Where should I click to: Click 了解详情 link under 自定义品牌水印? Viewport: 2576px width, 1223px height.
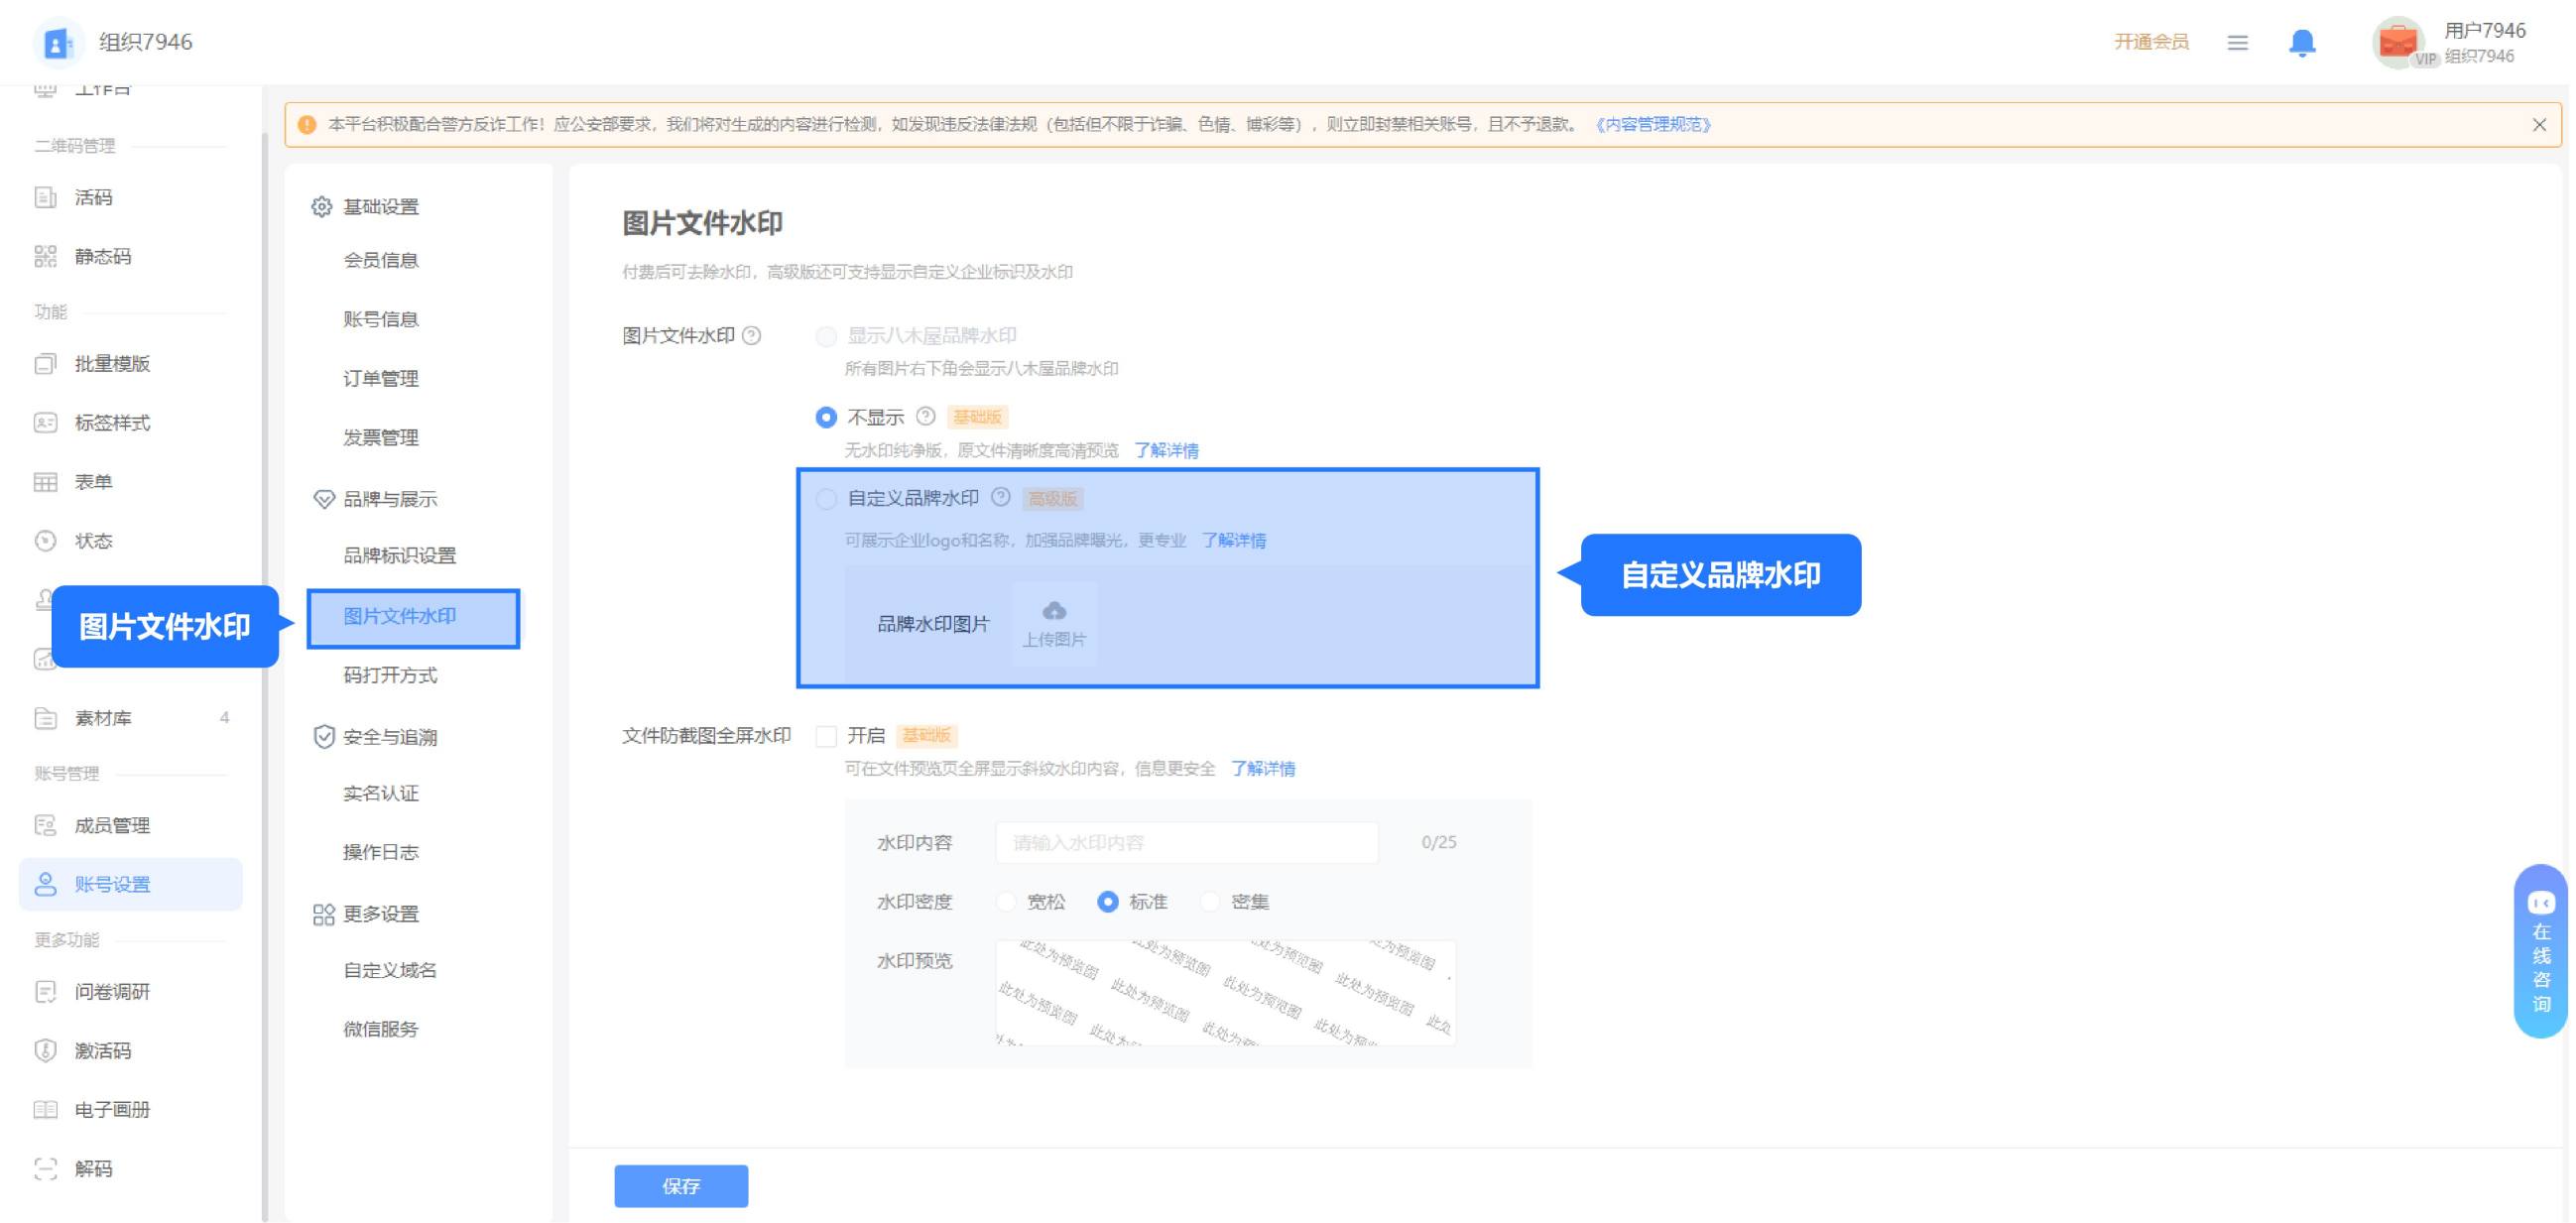tap(1234, 540)
